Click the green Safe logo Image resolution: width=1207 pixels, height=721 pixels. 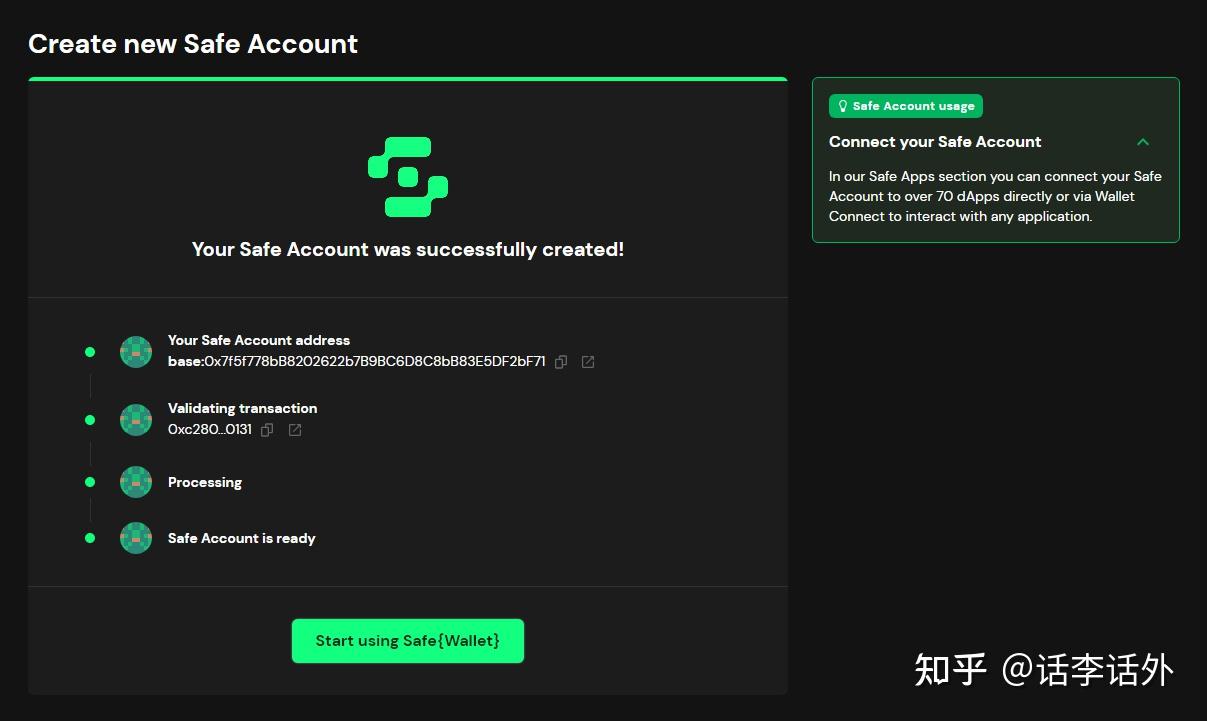point(408,177)
